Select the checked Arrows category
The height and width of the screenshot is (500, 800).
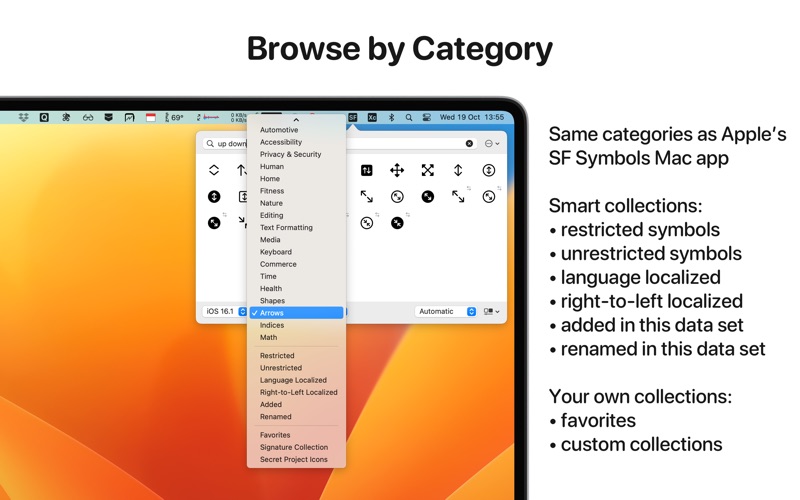coord(296,313)
